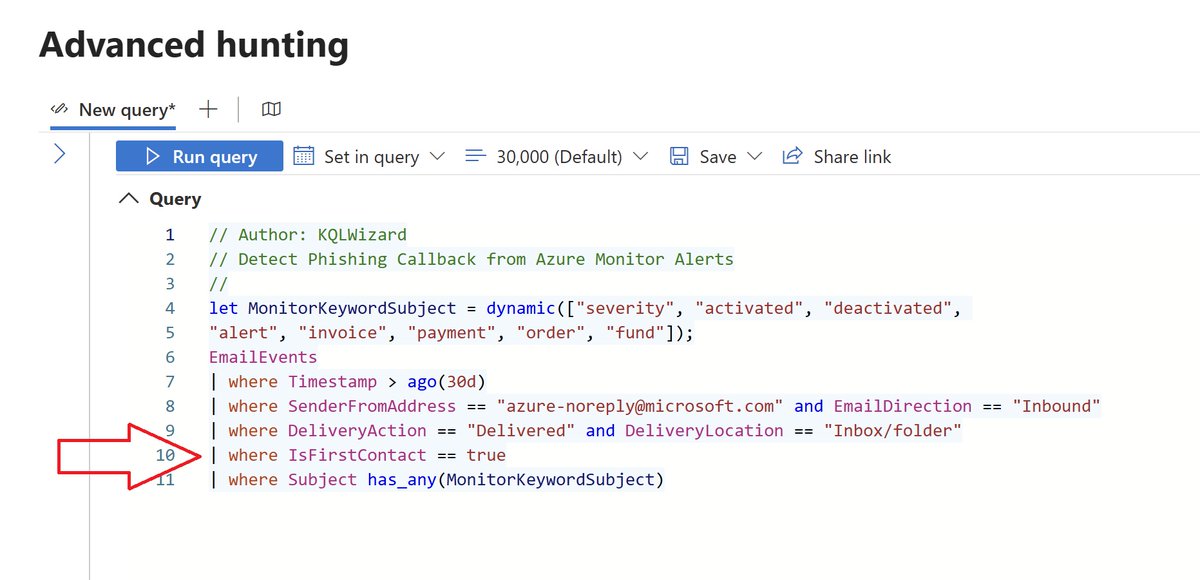
Task: Click the "fund" keyword string on line 5
Action: (x=636, y=333)
